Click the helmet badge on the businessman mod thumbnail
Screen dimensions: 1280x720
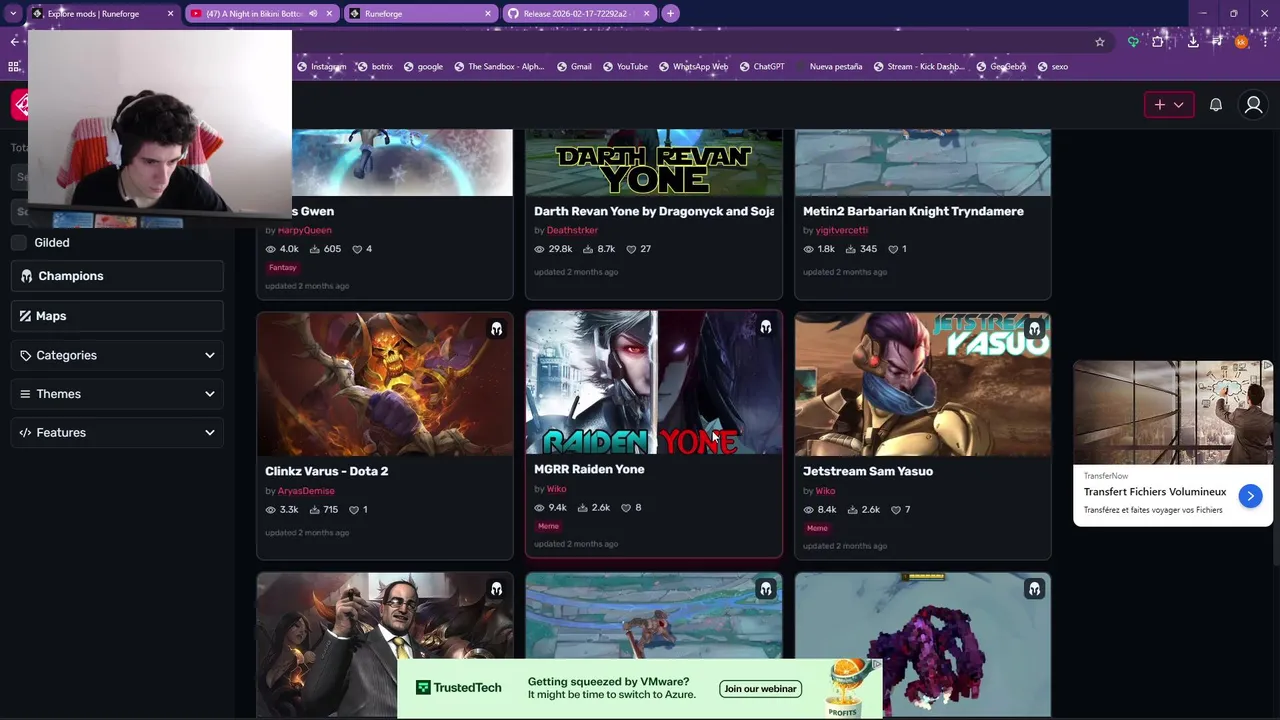[496, 589]
